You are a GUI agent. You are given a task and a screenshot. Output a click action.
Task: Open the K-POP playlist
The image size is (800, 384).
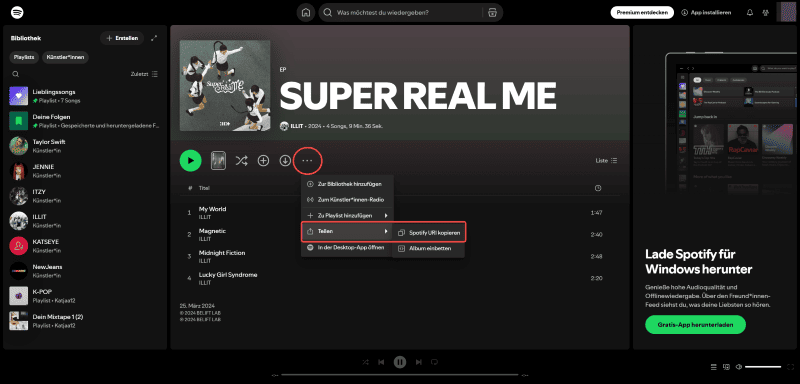coord(85,296)
